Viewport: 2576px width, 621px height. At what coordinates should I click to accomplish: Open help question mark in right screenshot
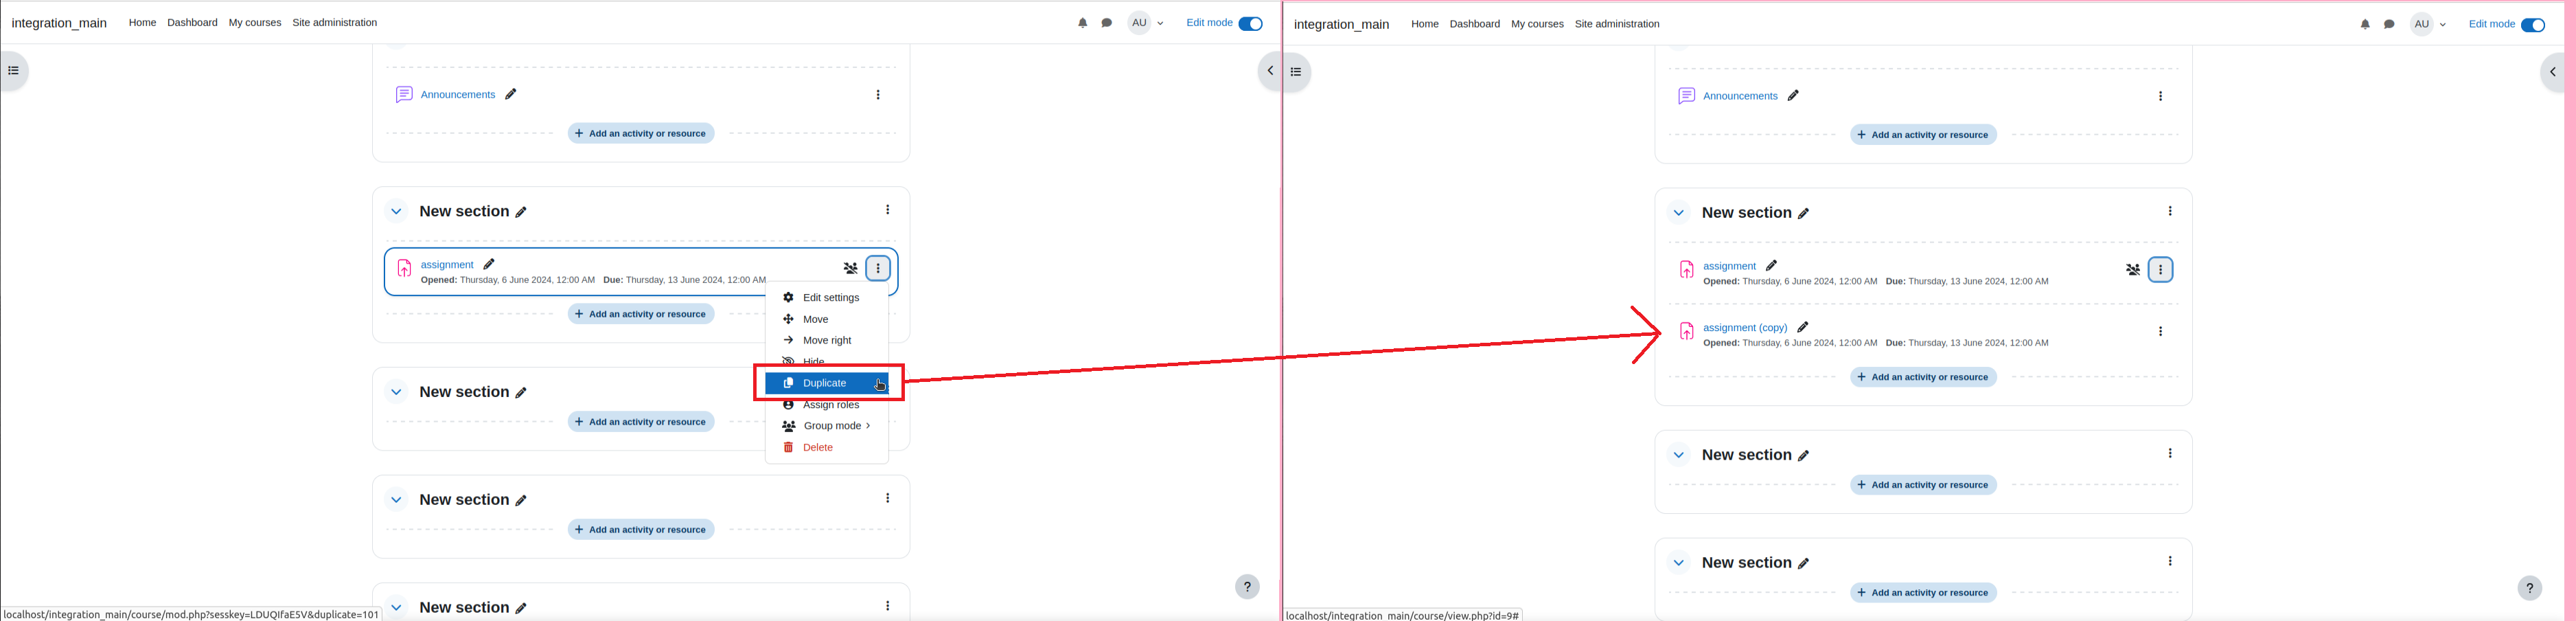(x=2529, y=588)
